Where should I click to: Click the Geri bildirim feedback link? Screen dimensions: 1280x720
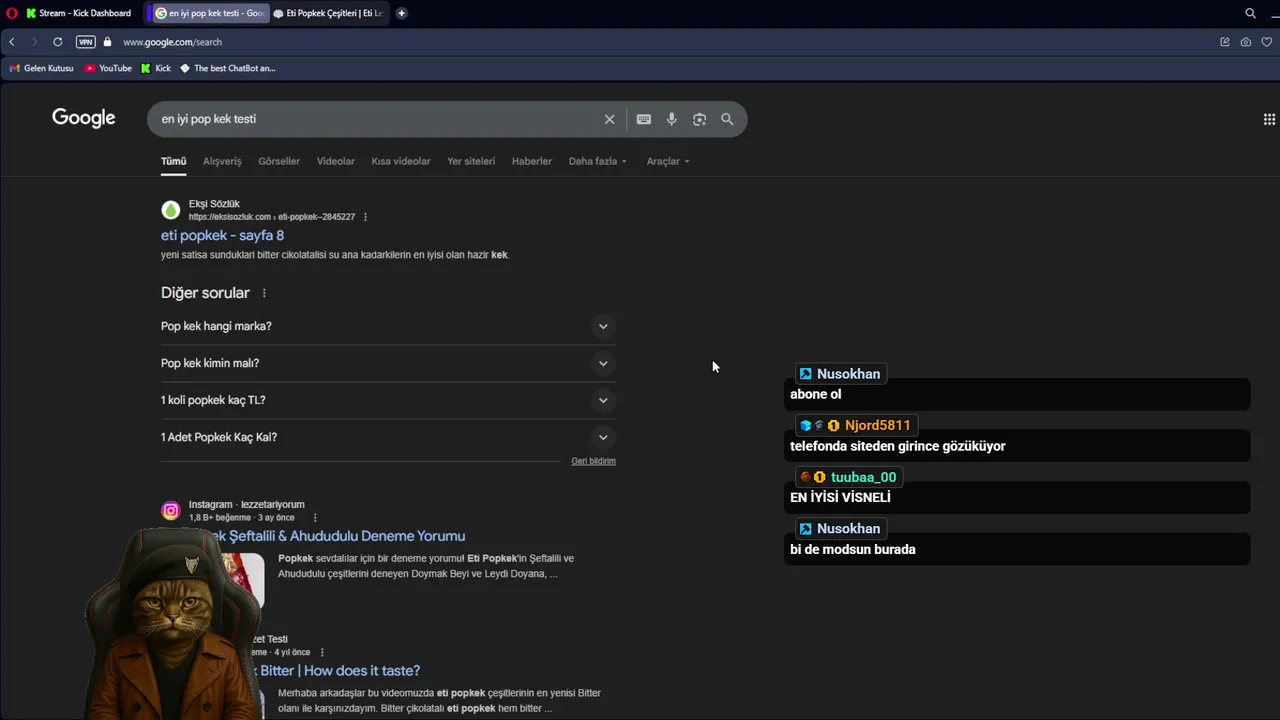[593, 461]
